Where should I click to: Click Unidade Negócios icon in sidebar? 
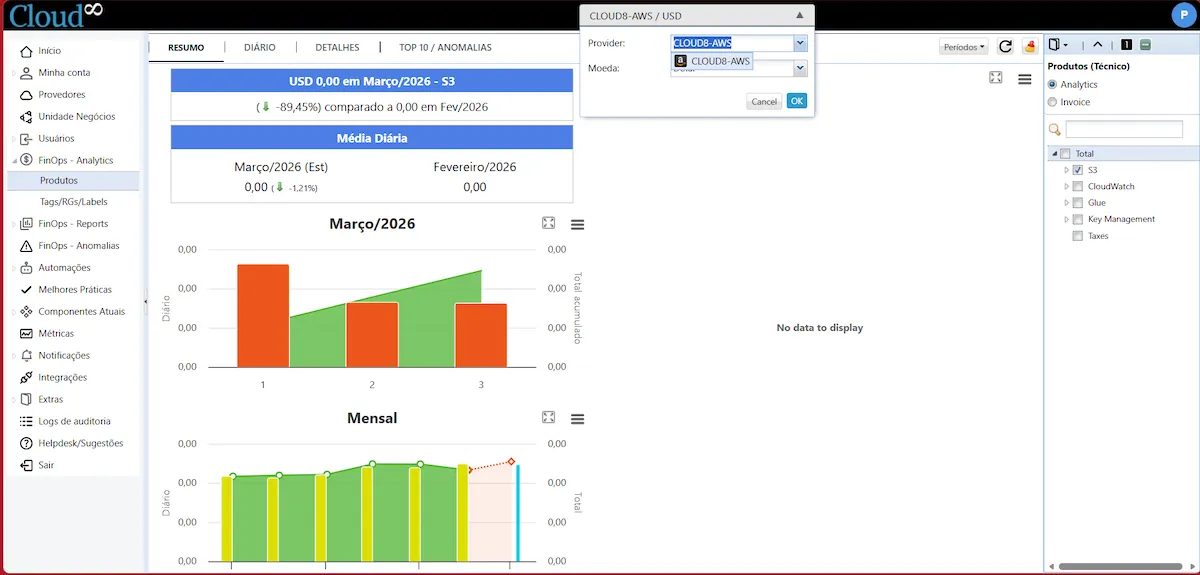(26, 117)
